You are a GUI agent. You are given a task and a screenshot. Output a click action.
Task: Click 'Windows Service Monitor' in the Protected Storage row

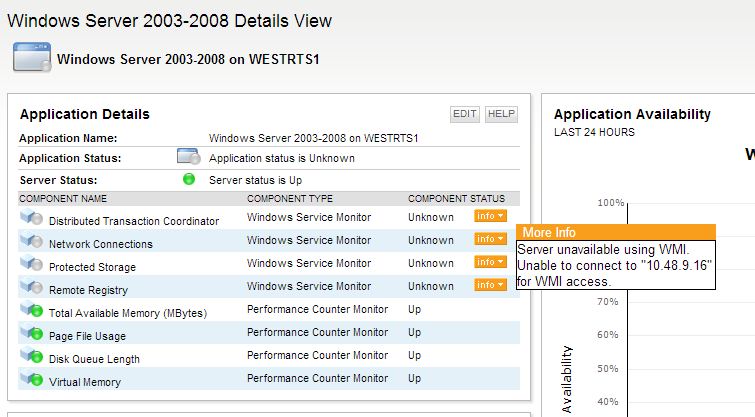click(x=309, y=263)
